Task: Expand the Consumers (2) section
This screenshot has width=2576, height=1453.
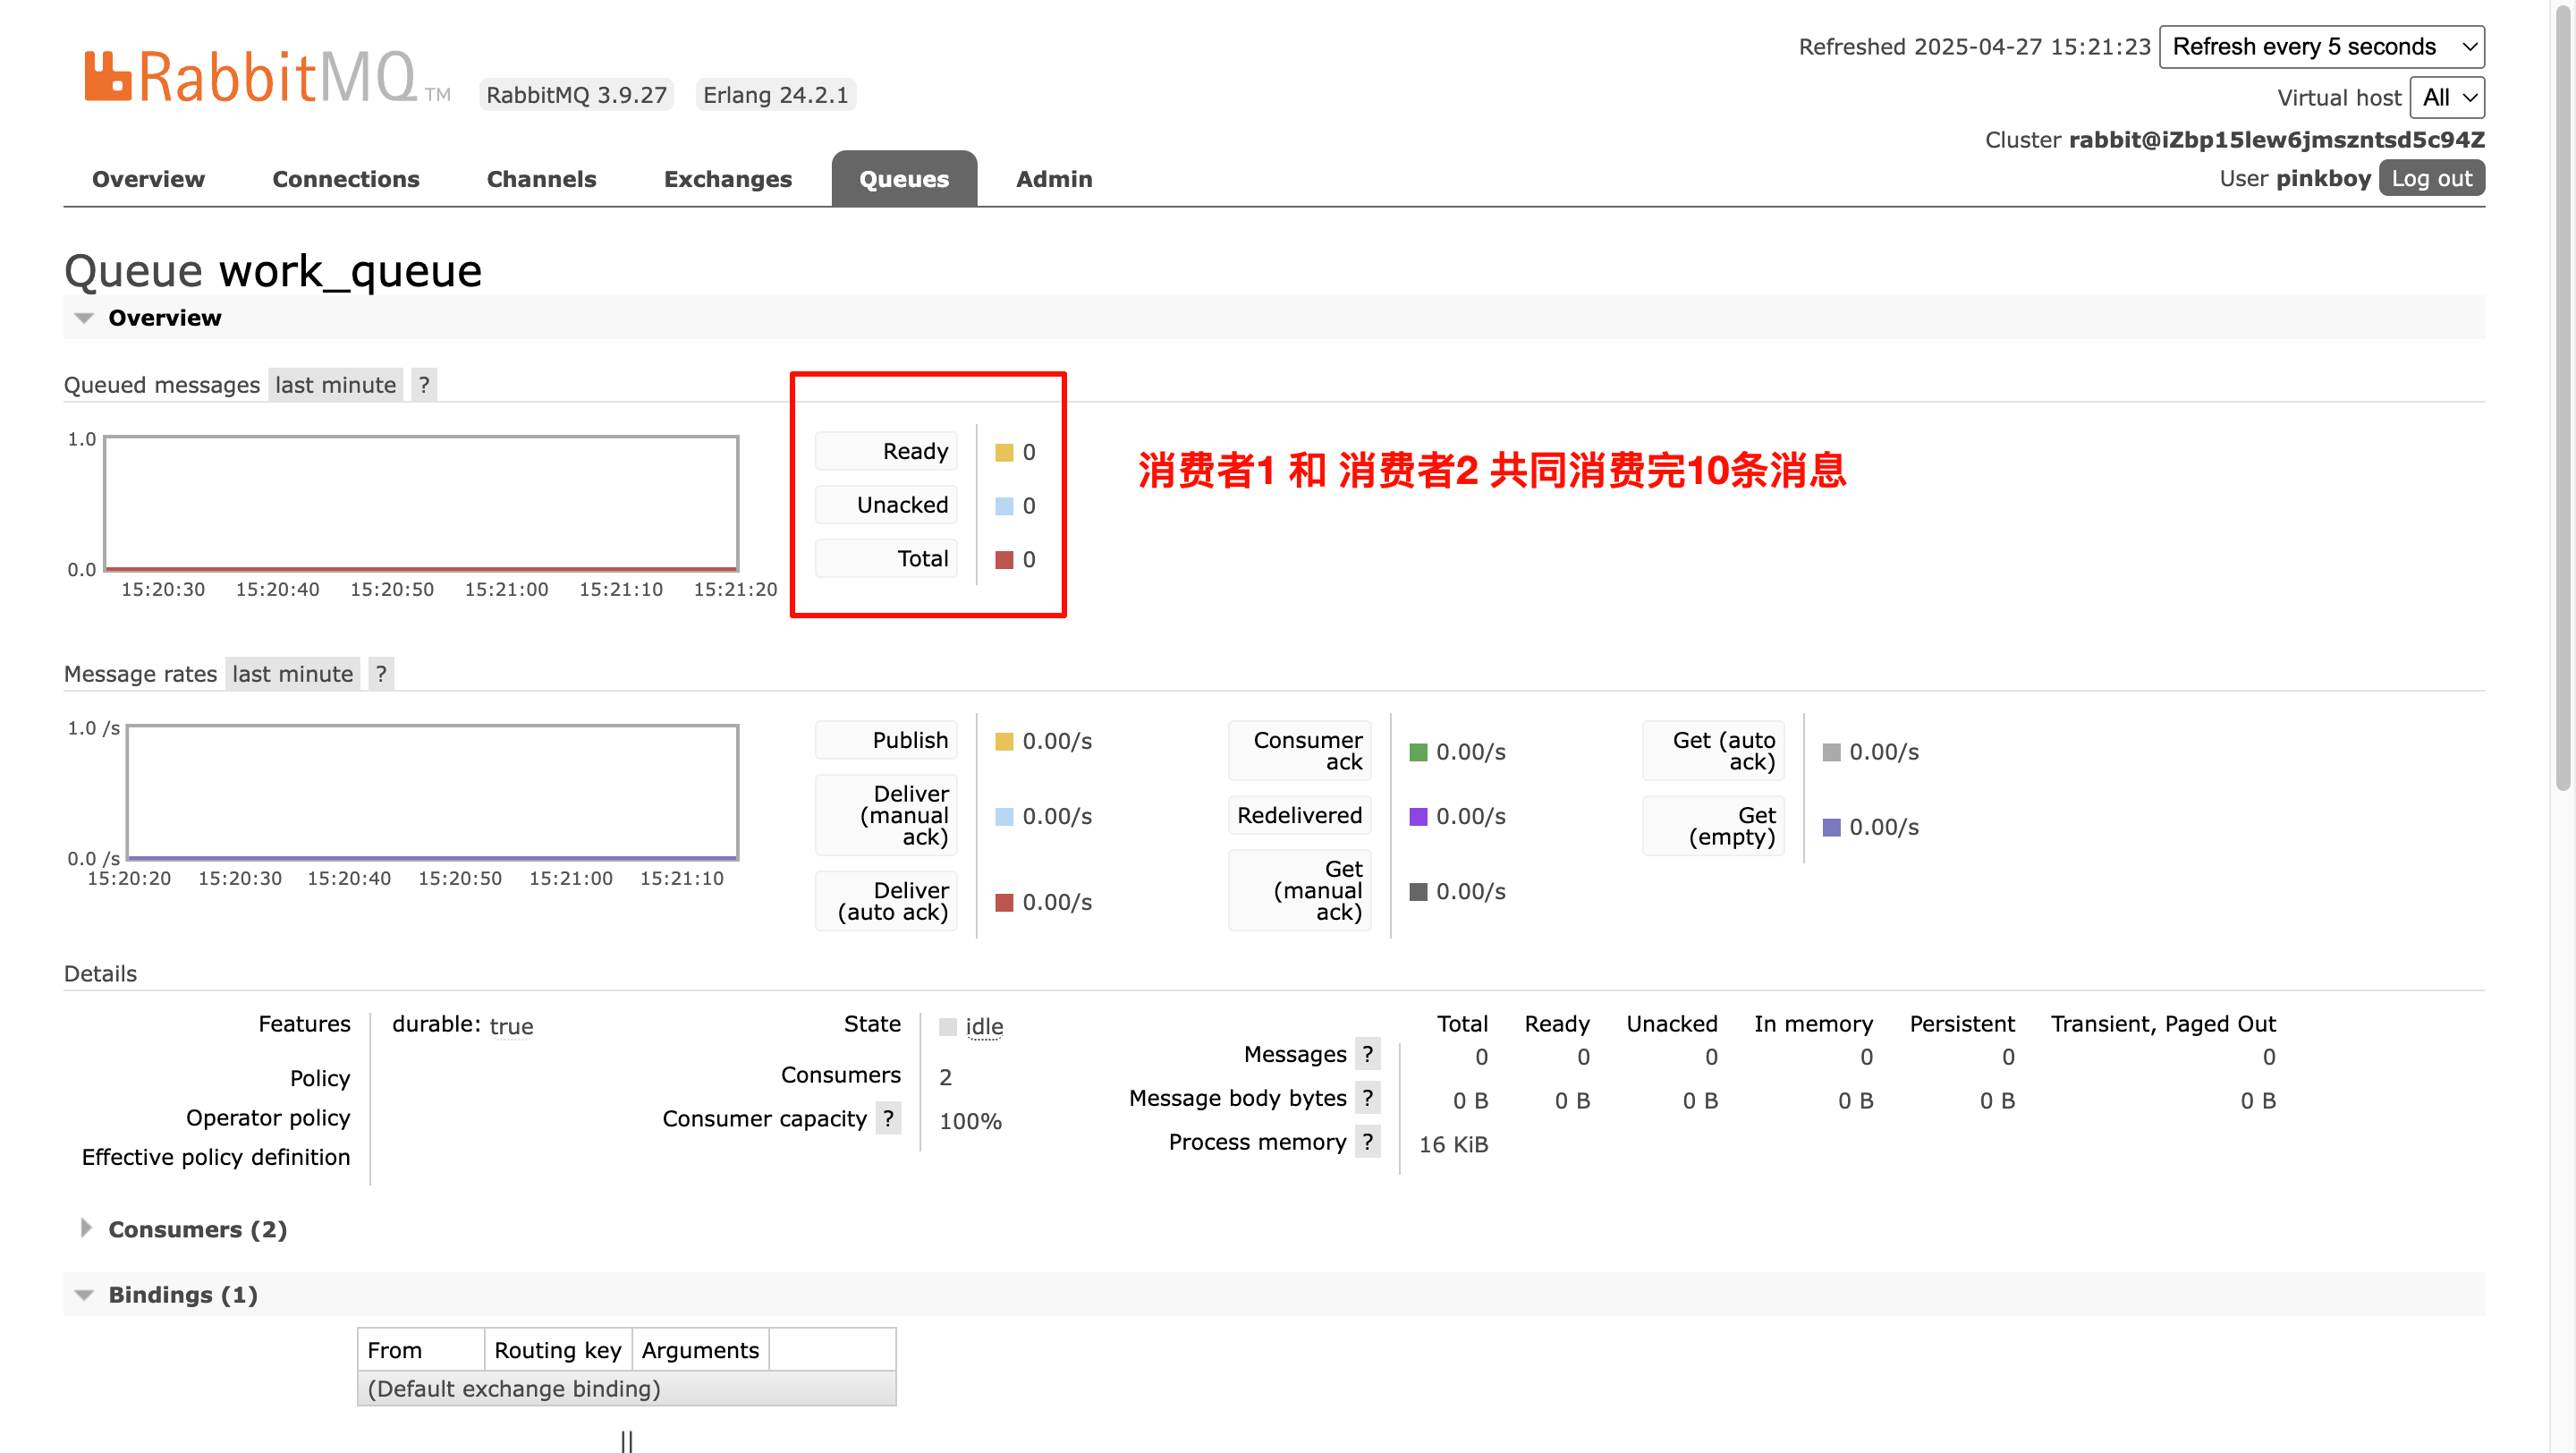Action: coord(197,1229)
